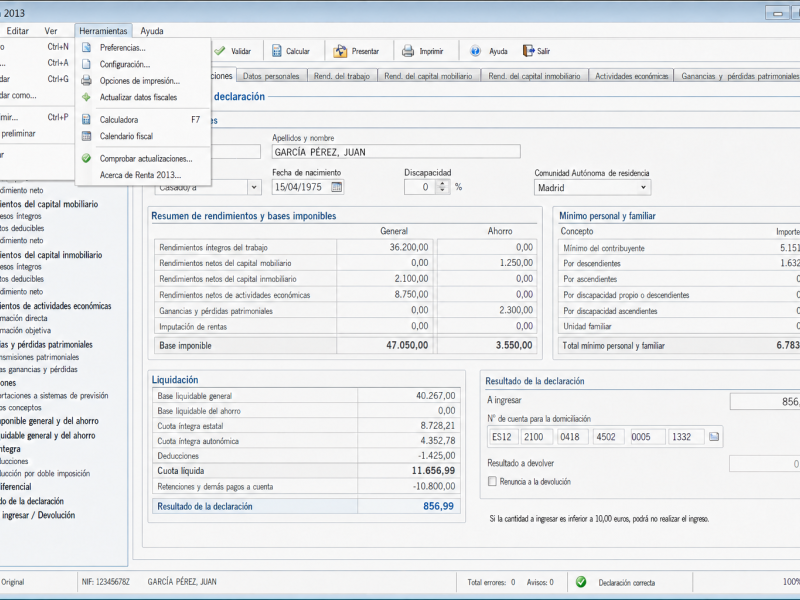Viewport: 800px width, 600px height.
Task: Select 'nsmisiones patrimoniales' tree item
Action: click(x=39, y=357)
